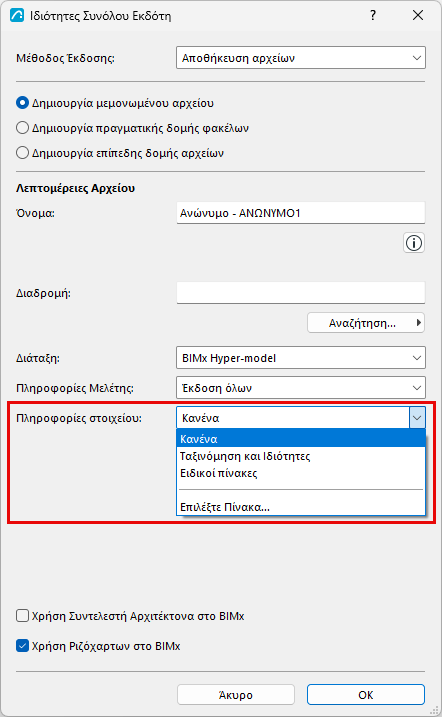Select Δημιουργία πραγματικής δομής φακέλων option
This screenshot has height=717, width=442.
(22, 128)
